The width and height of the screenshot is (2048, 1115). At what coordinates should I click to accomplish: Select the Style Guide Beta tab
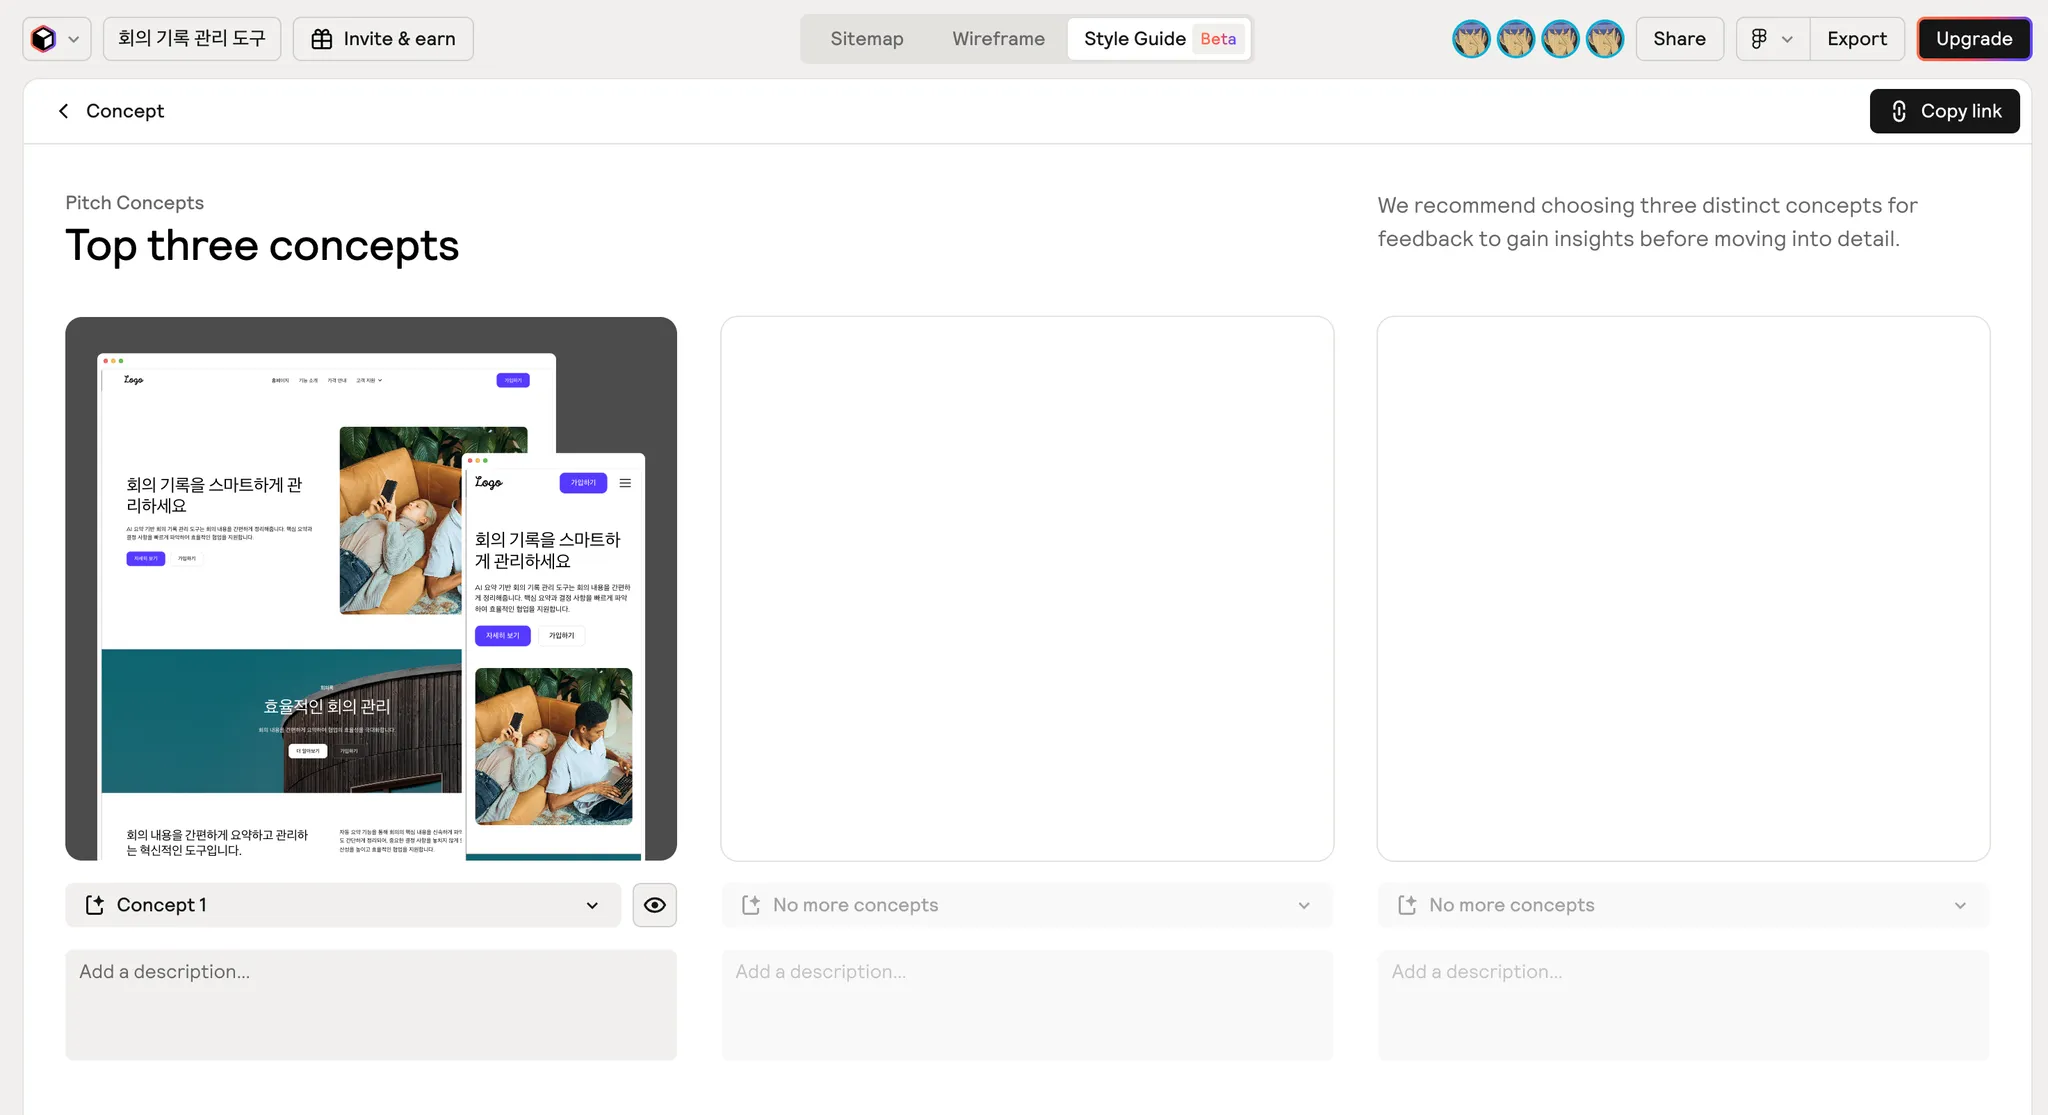(x=1159, y=39)
